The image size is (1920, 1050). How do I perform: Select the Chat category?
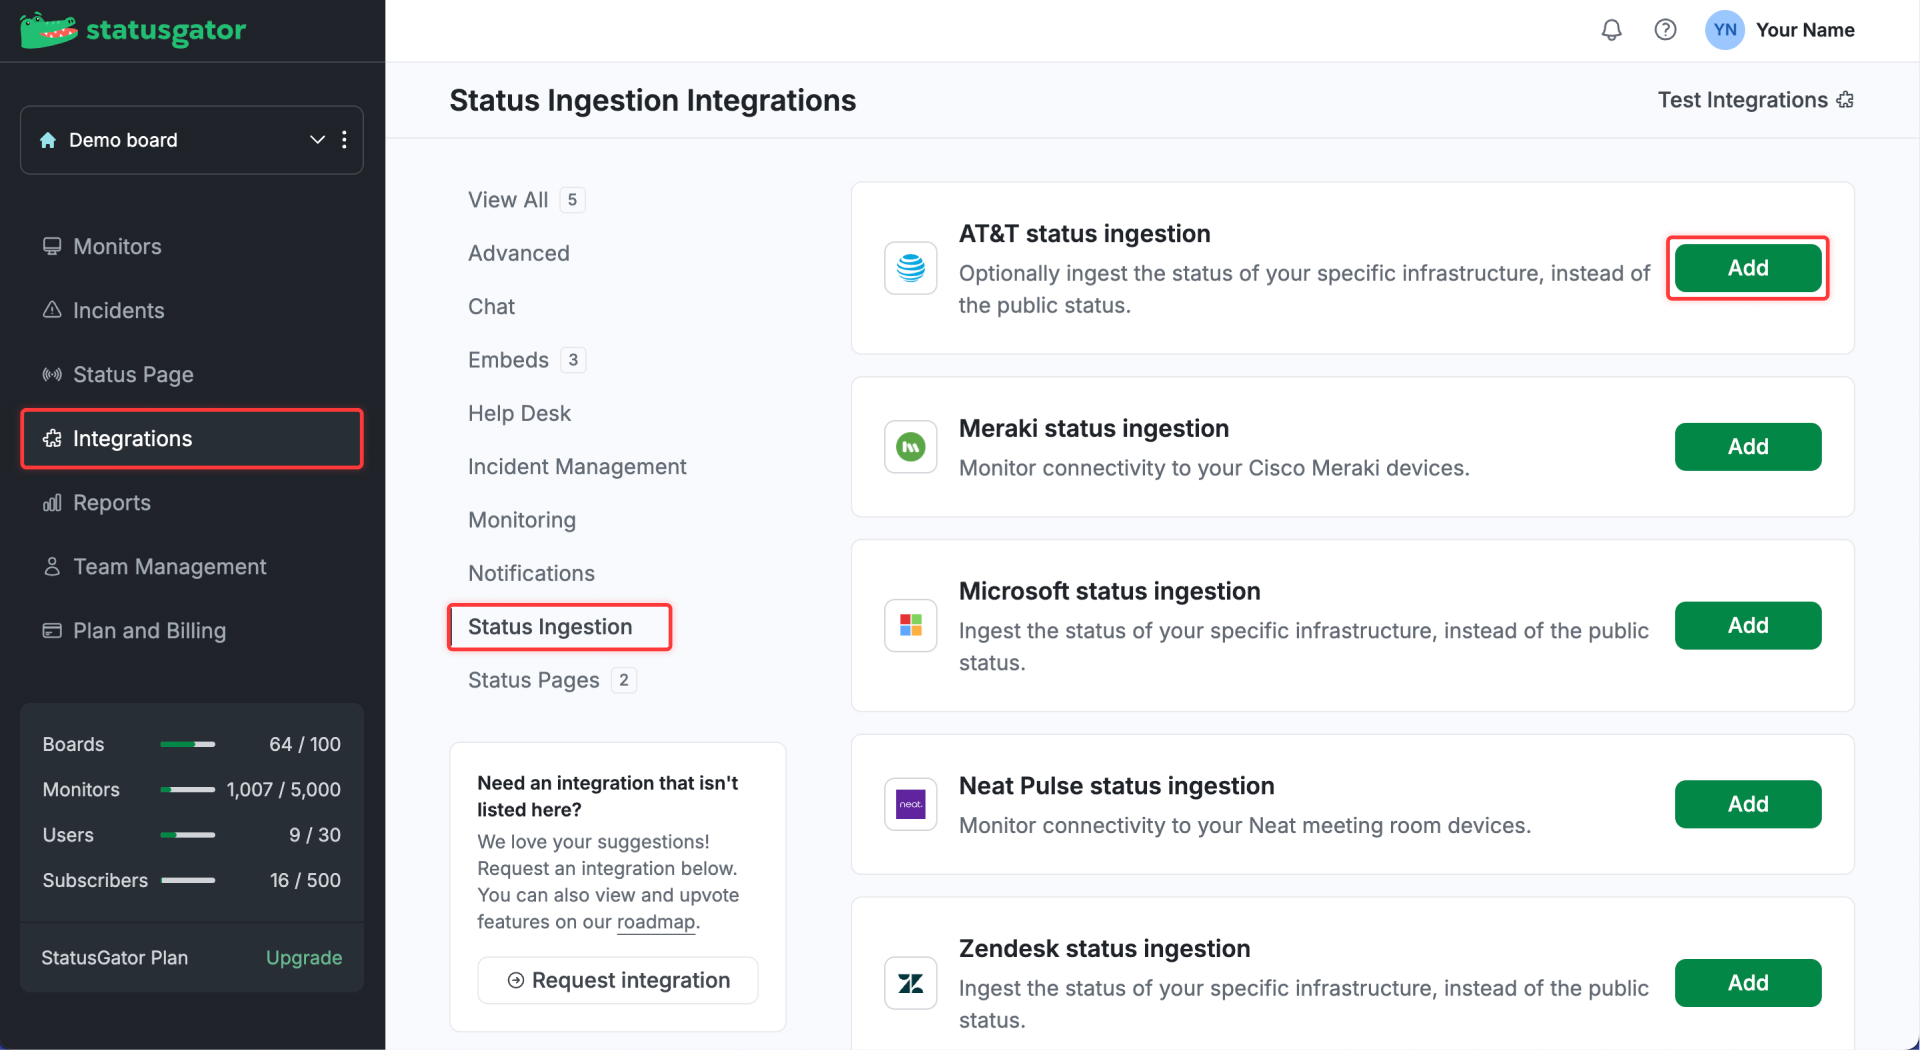point(491,306)
